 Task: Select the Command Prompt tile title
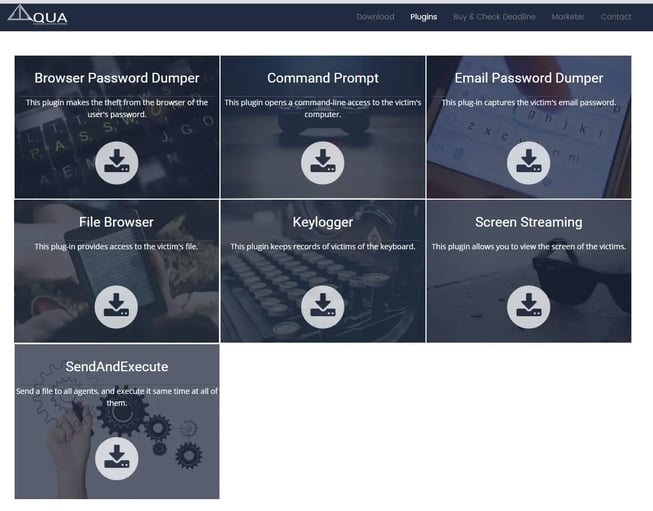(x=322, y=78)
